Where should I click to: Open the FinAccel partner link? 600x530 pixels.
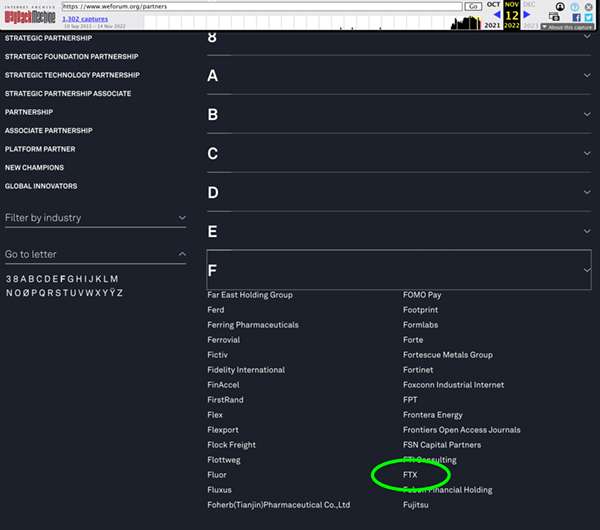click(223, 385)
